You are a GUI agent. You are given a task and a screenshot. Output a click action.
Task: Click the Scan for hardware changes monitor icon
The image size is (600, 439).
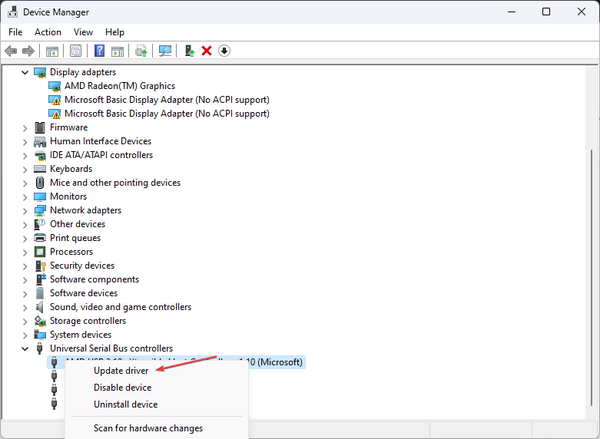point(165,51)
